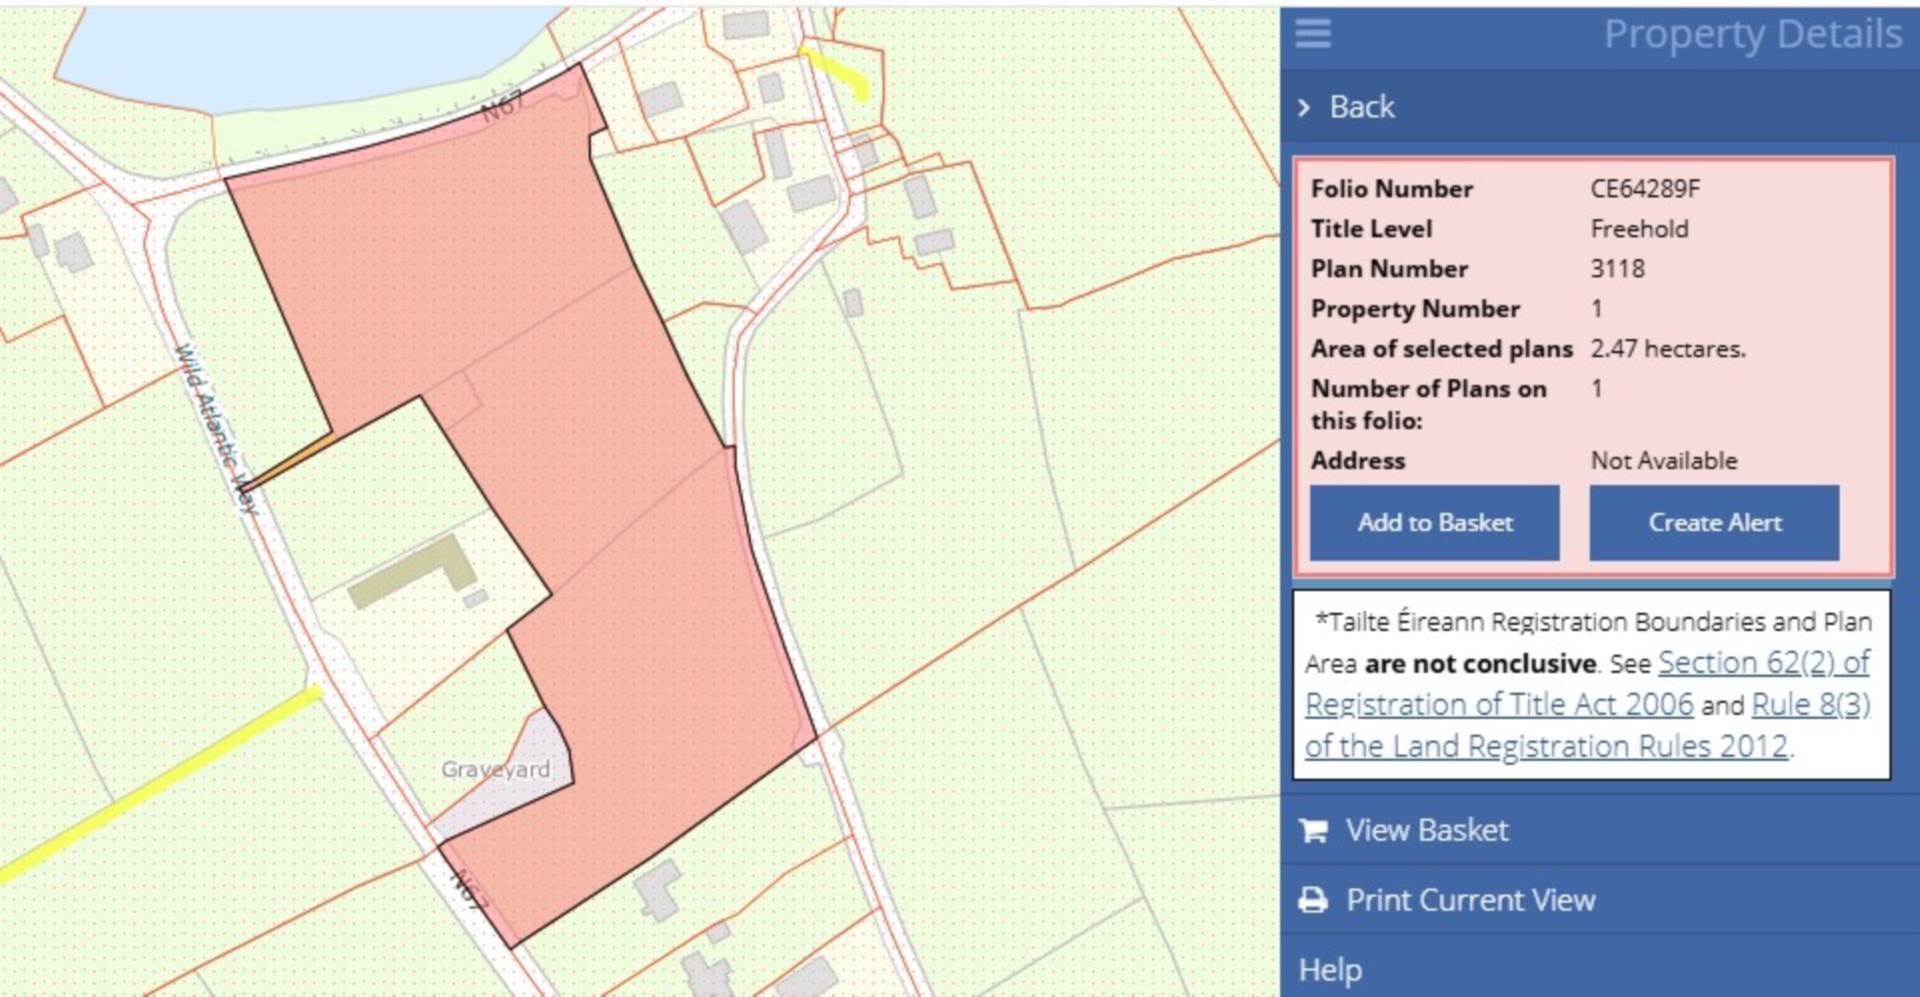Screen dimensions: 1920x997
Task: Click the Folio Number label
Action: pos(1391,189)
